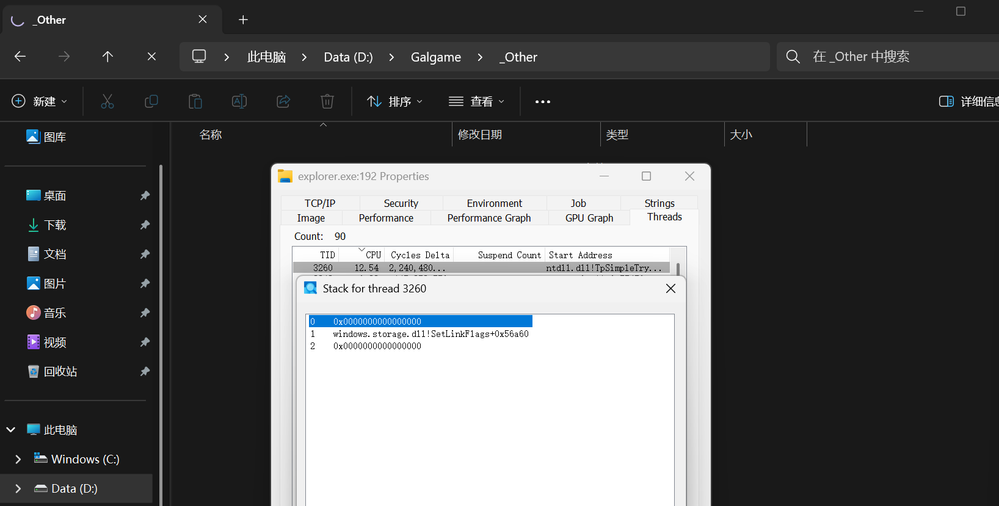Viewport: 999px width, 506px height.
Task: Stop loading with the X navigation button
Action: 152,57
